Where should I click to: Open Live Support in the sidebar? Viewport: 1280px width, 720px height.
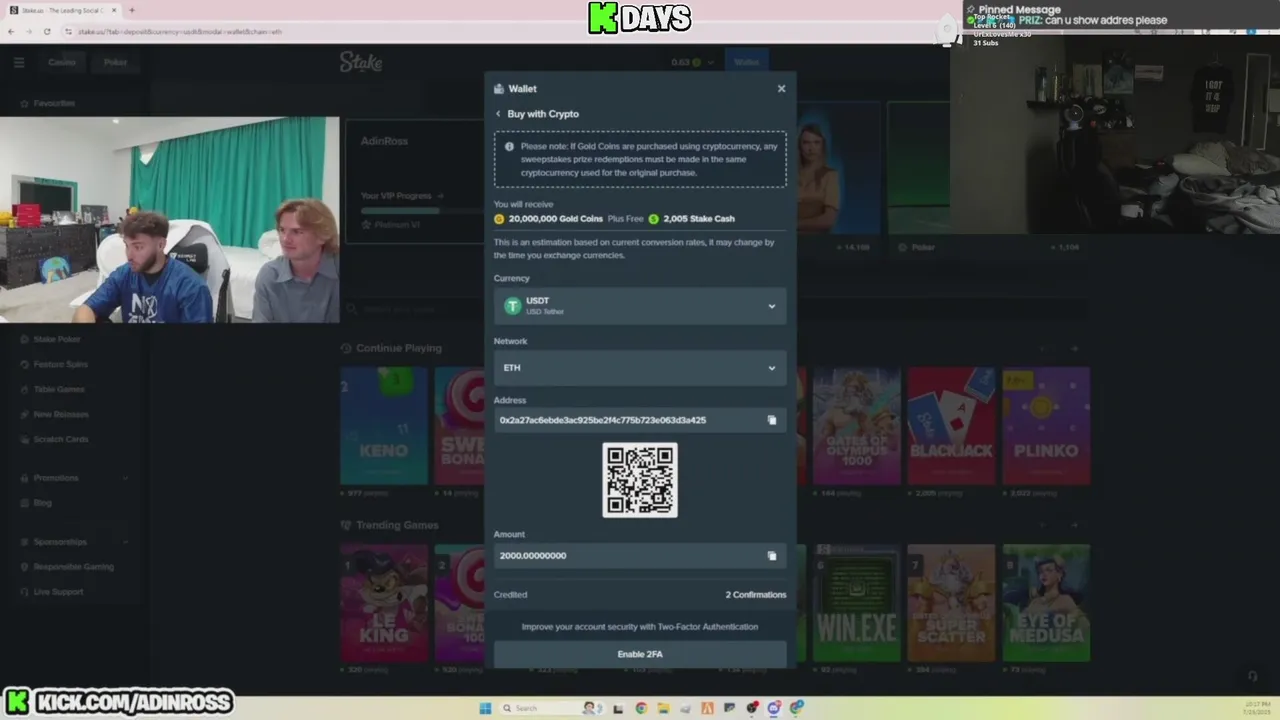(58, 592)
